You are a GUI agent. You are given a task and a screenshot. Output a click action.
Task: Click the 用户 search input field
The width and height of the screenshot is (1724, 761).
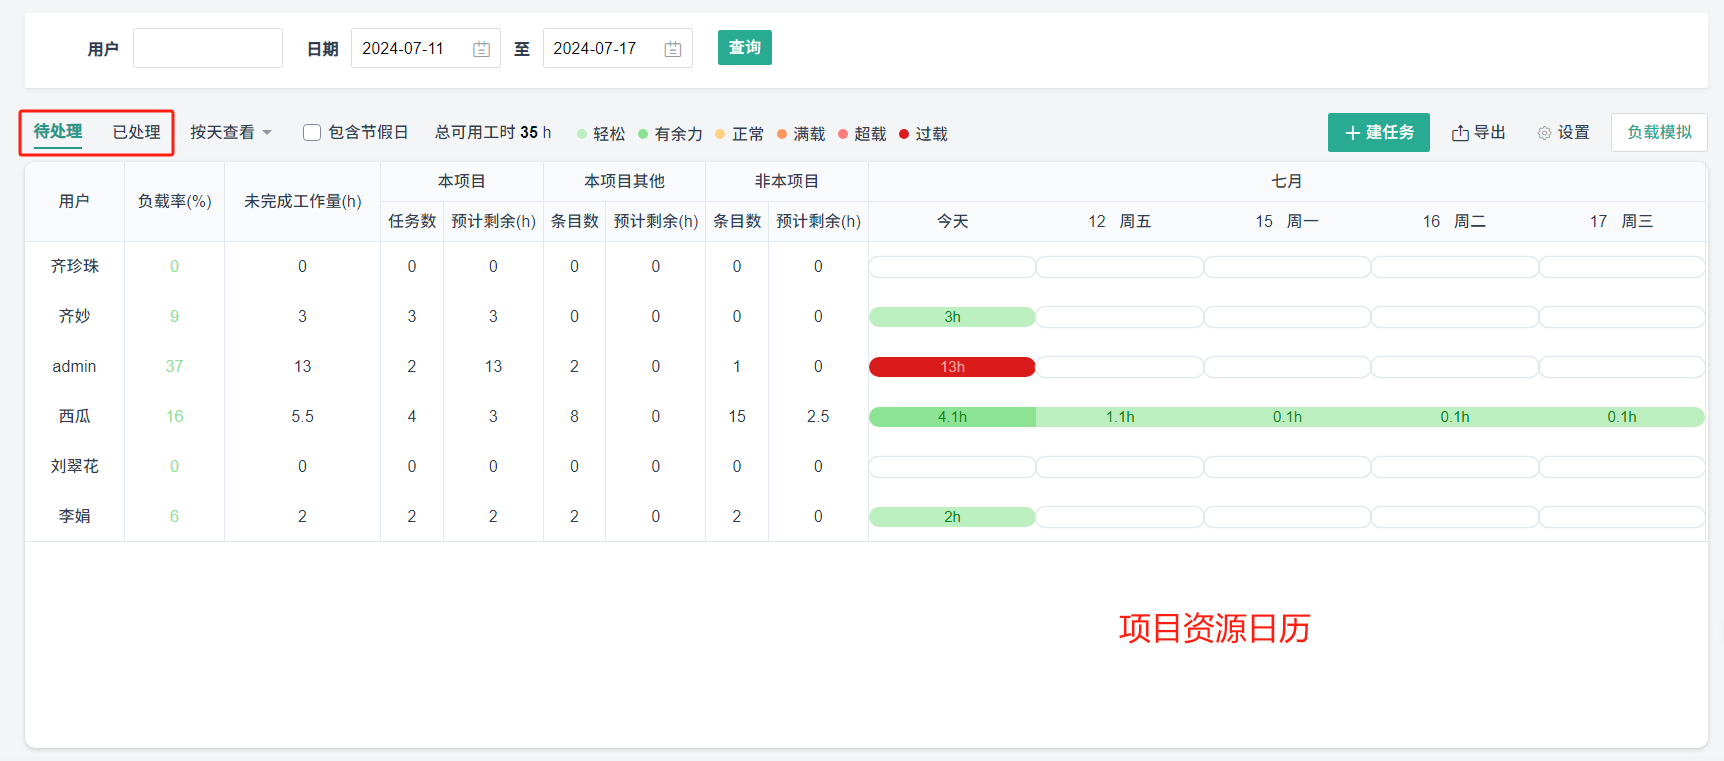tap(208, 48)
